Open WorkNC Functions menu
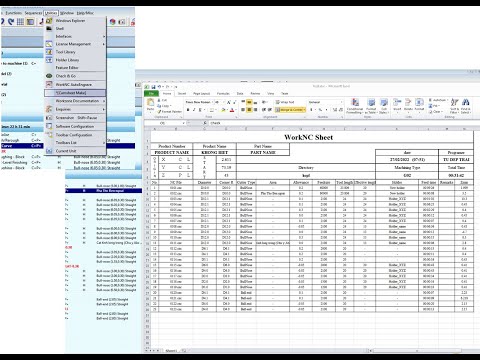The width and height of the screenshot is (480, 360). click(14, 13)
